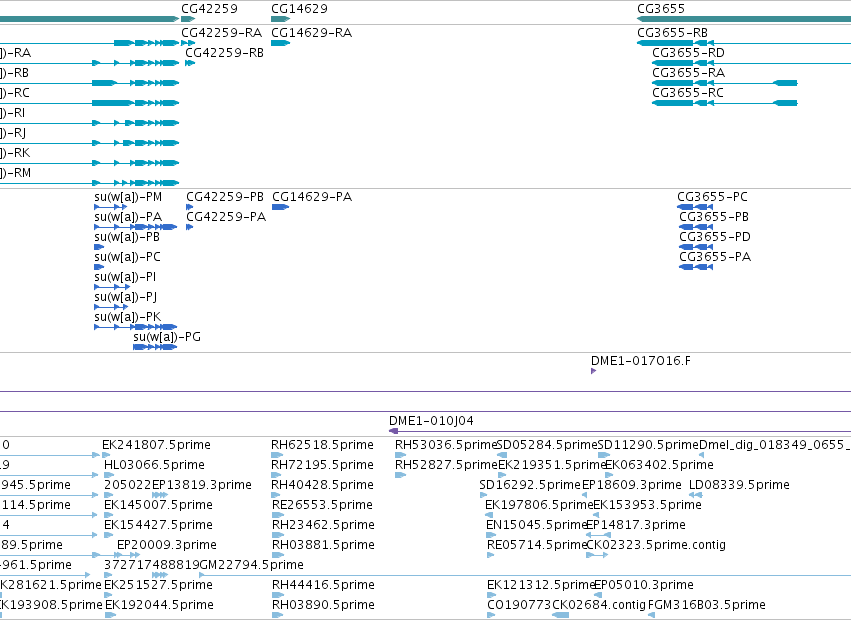851x620 pixels.
Task: Select the CG3655-PC protein feature
Action: (x=695, y=207)
